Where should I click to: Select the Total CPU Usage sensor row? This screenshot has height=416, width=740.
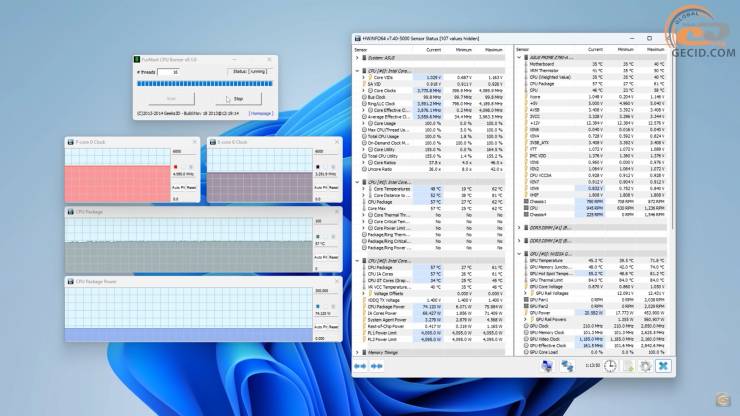pos(431,136)
